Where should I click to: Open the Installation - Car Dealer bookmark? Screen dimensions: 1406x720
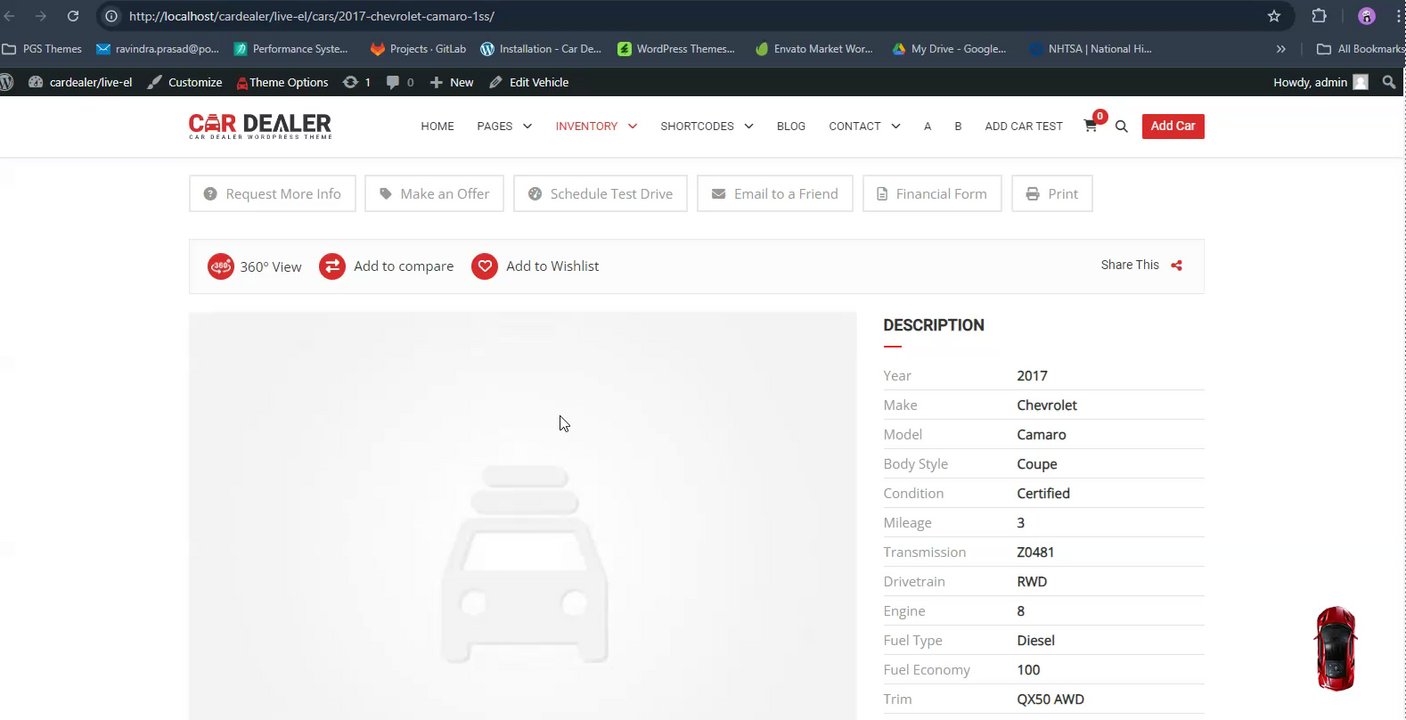541,48
